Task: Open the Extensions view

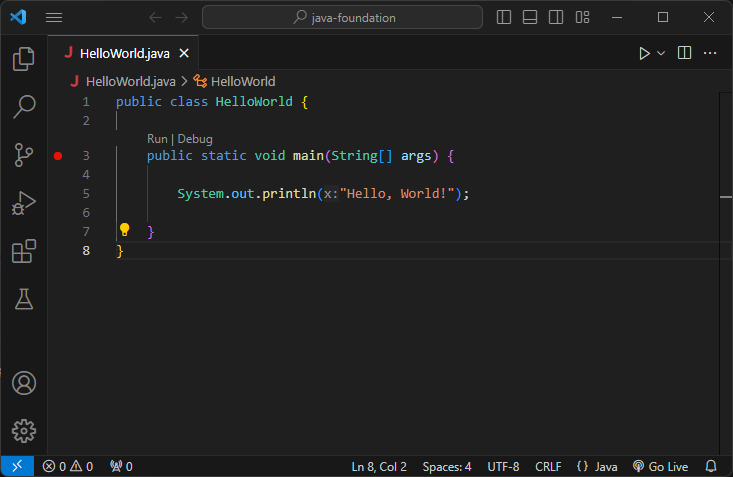Action: click(24, 251)
